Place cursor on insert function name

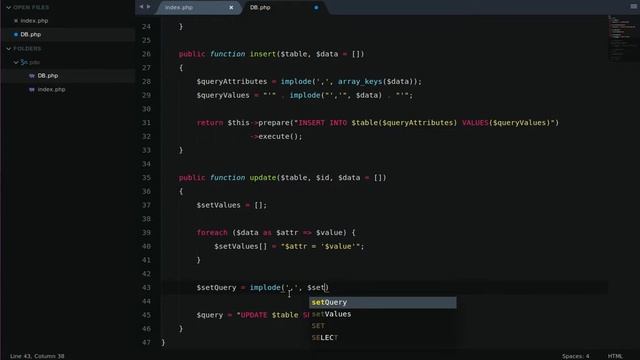(263, 54)
